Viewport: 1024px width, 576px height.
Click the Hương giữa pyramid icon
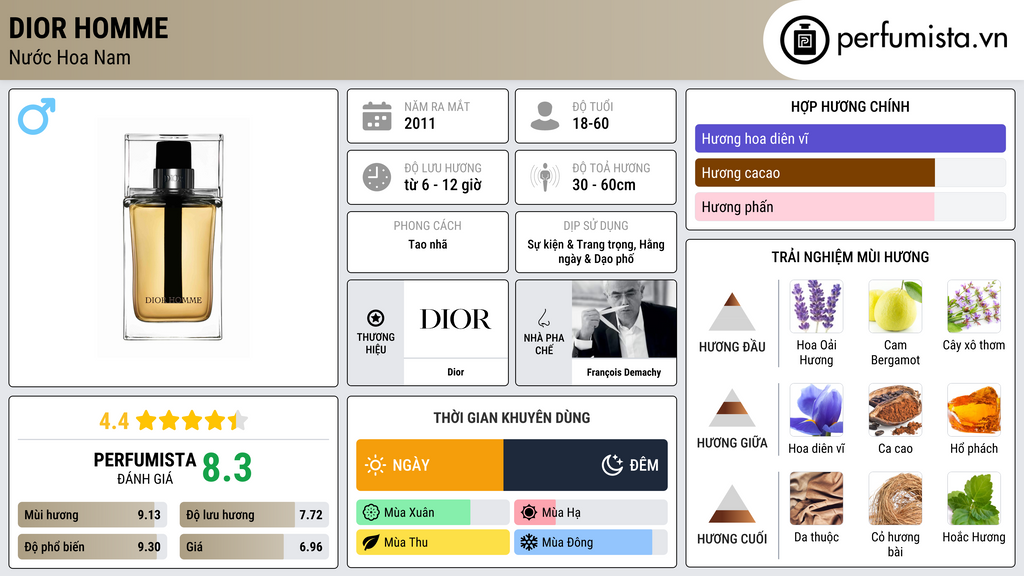(732, 408)
